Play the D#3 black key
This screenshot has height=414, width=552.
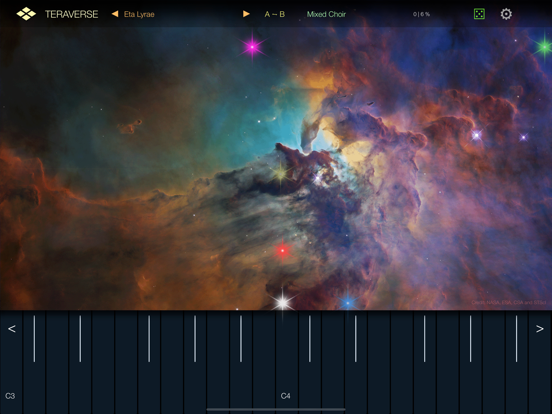pyautogui.click(x=80, y=363)
